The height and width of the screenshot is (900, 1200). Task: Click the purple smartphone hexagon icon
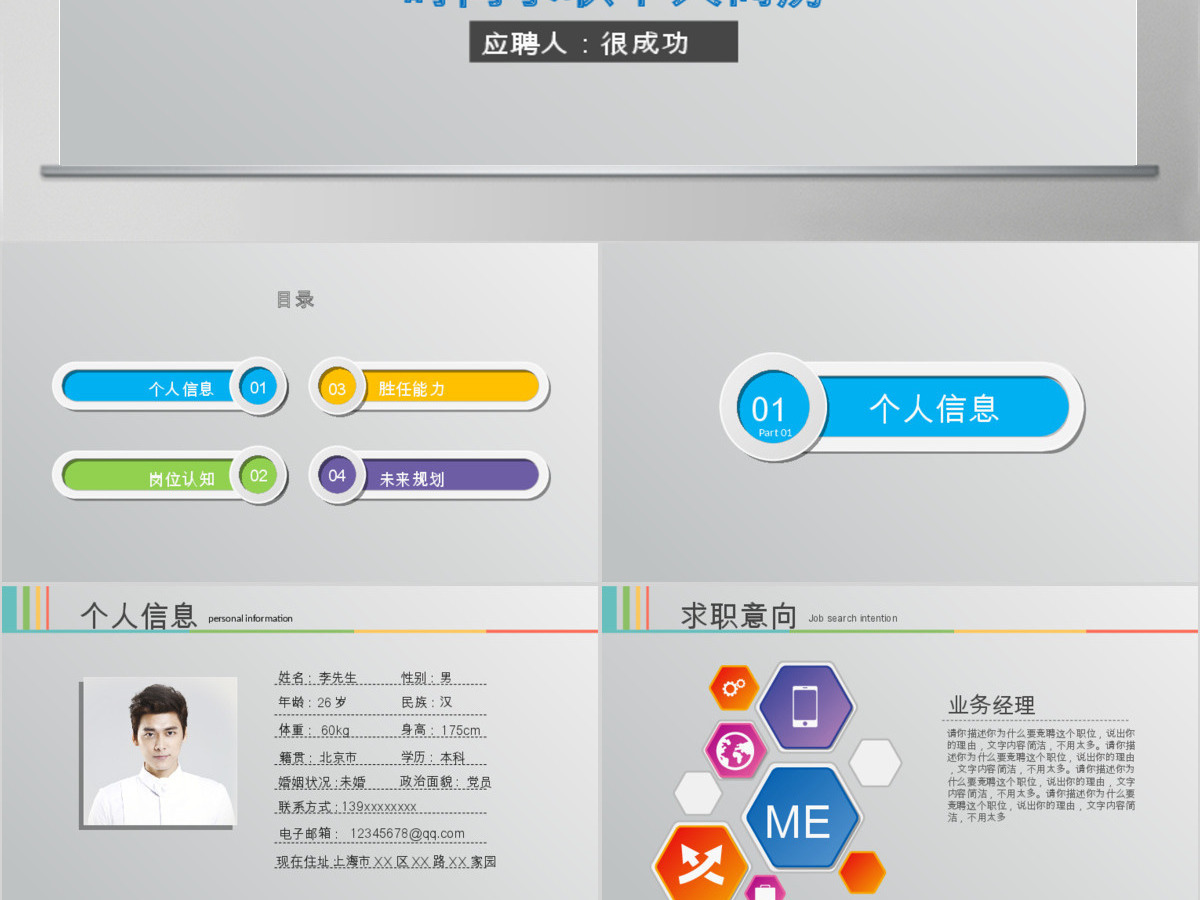pyautogui.click(x=805, y=706)
